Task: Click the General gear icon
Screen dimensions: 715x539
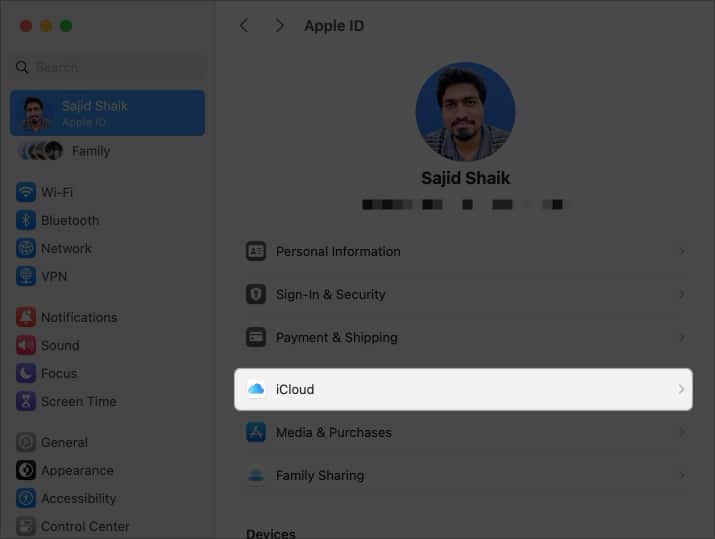Action: click(26, 442)
